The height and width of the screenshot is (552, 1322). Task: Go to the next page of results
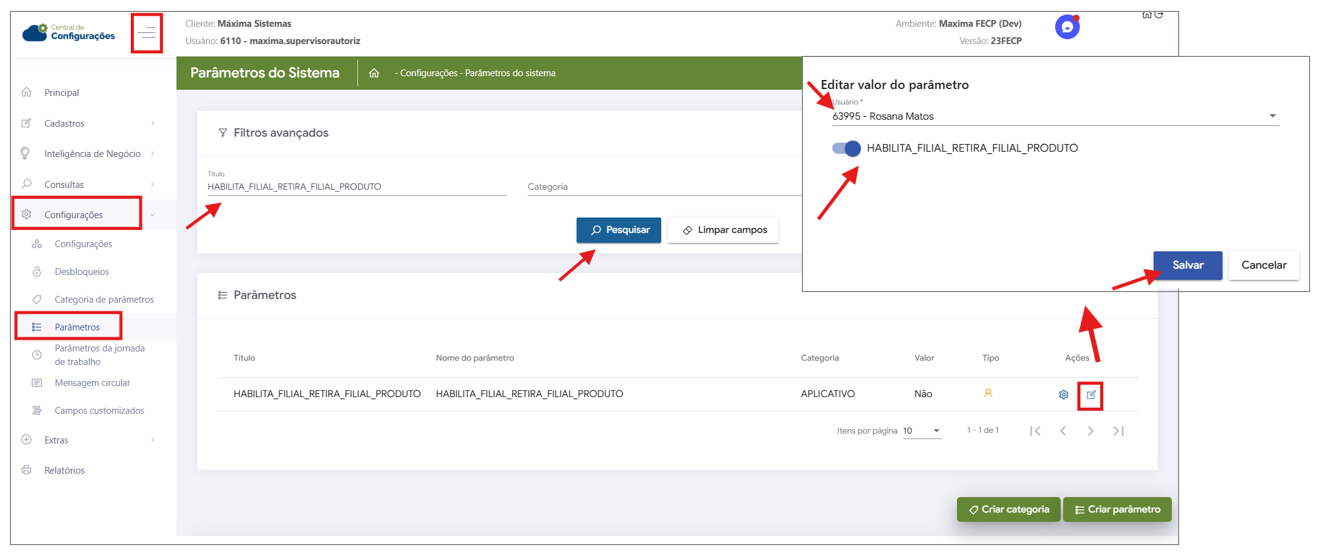click(1091, 431)
